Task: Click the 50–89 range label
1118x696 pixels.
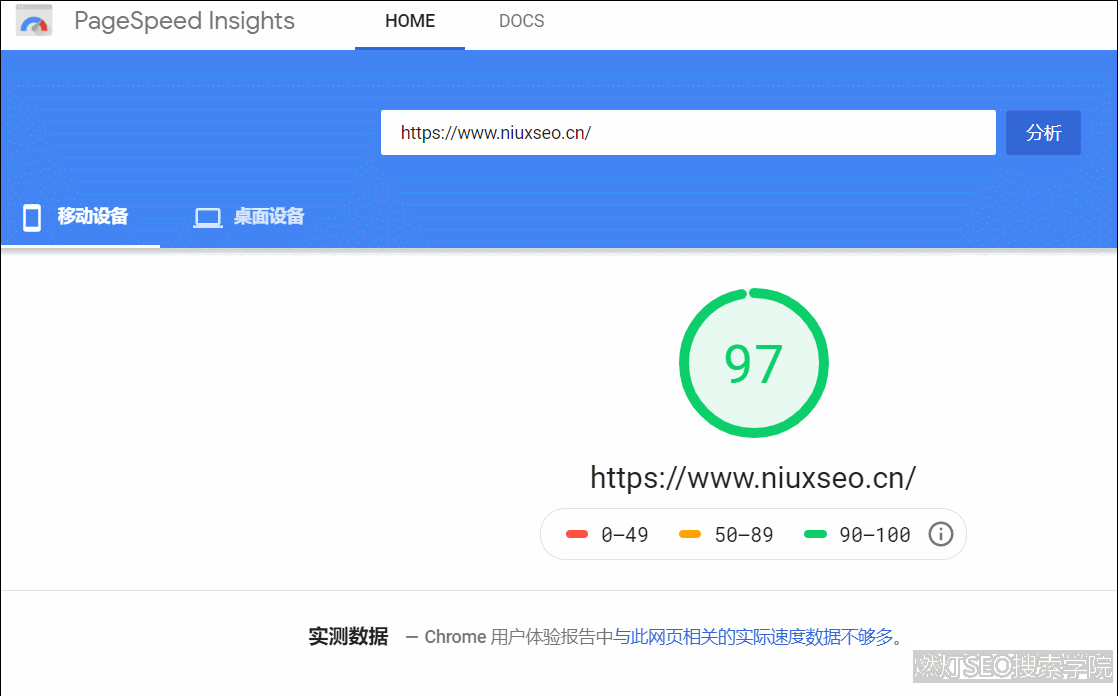Action: click(x=744, y=535)
